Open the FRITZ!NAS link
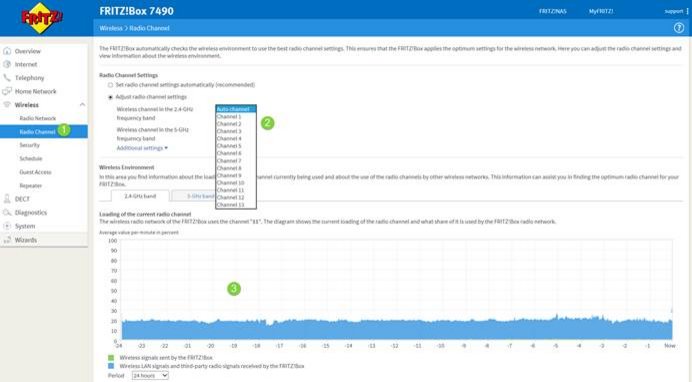This screenshot has width=692, height=382. [553, 11]
